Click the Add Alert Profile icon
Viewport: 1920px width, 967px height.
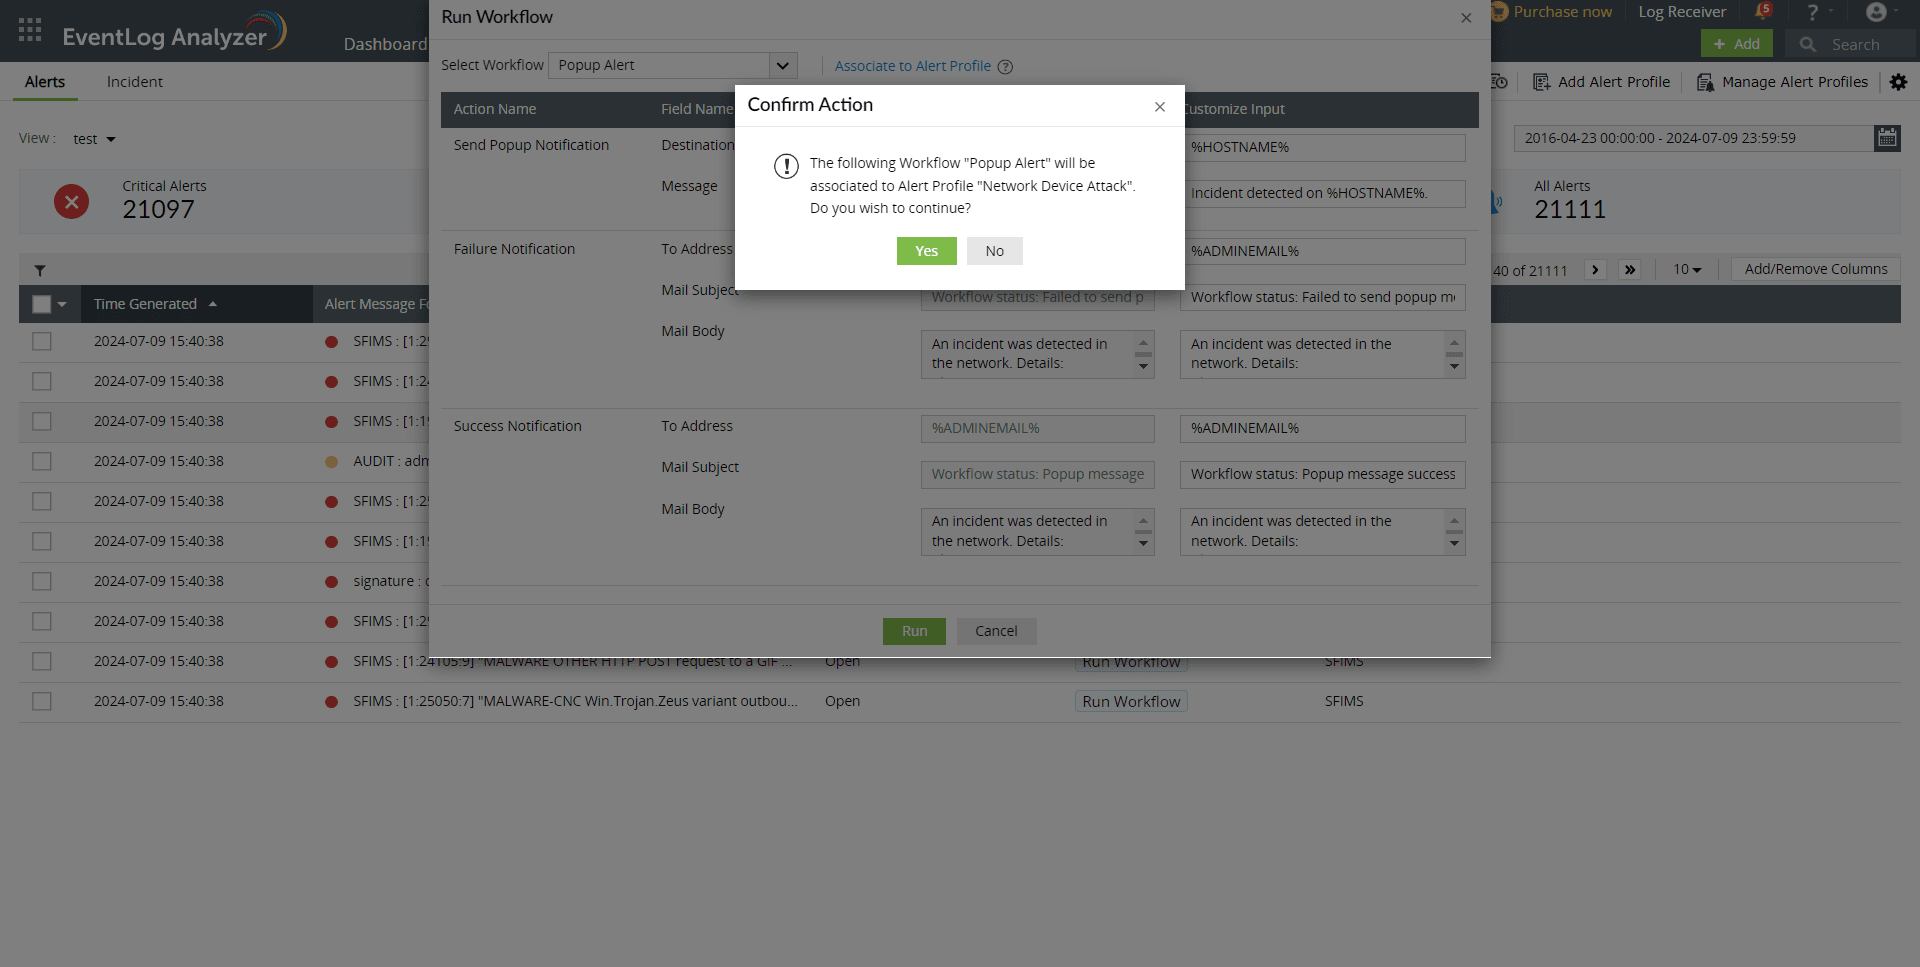pos(1542,82)
